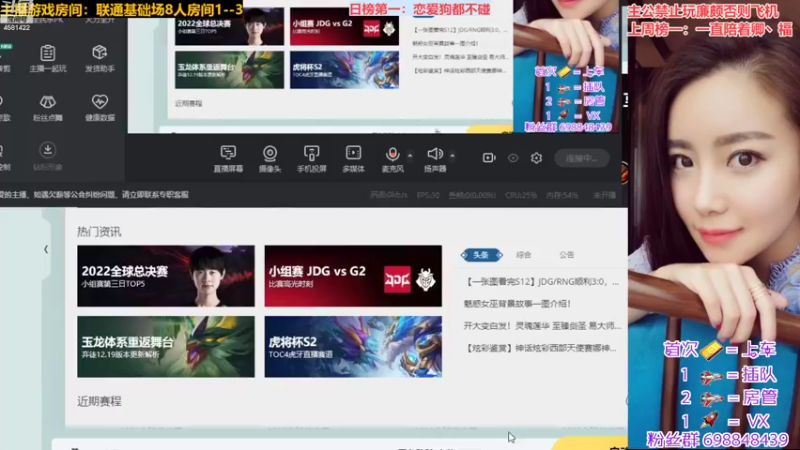Click the 连接中 start-stream button
The height and width of the screenshot is (450, 800).
click(582, 158)
